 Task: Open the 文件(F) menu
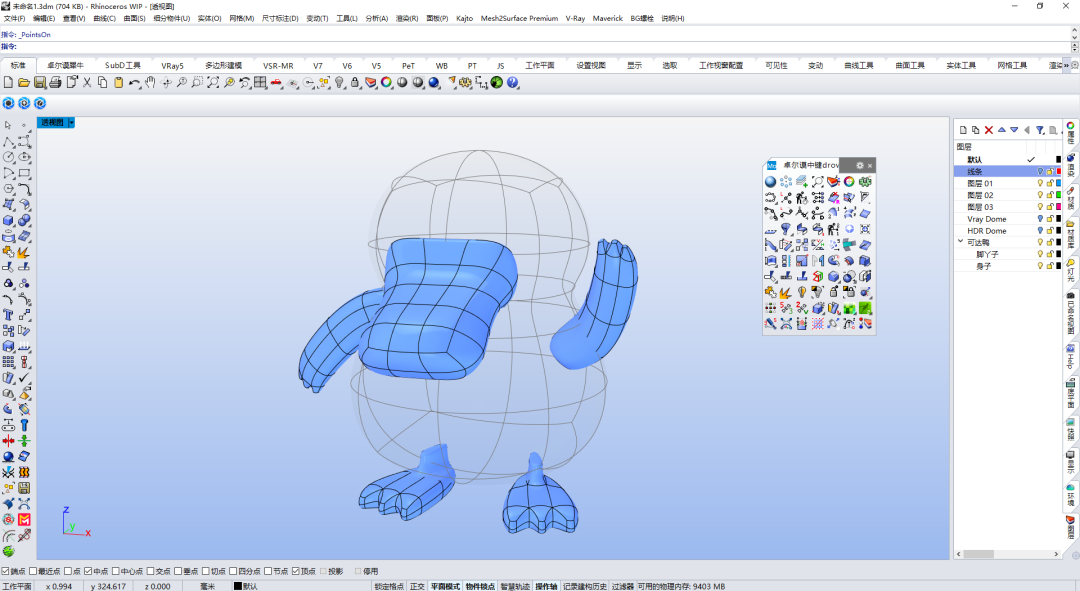(14, 19)
